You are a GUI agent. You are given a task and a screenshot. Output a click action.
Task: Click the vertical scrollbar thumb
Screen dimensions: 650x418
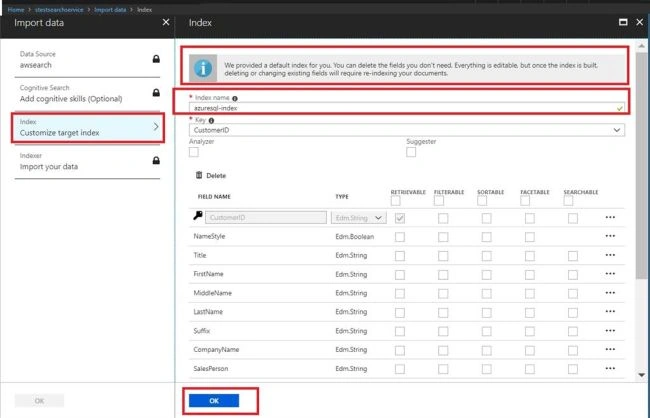pyautogui.click(x=642, y=166)
